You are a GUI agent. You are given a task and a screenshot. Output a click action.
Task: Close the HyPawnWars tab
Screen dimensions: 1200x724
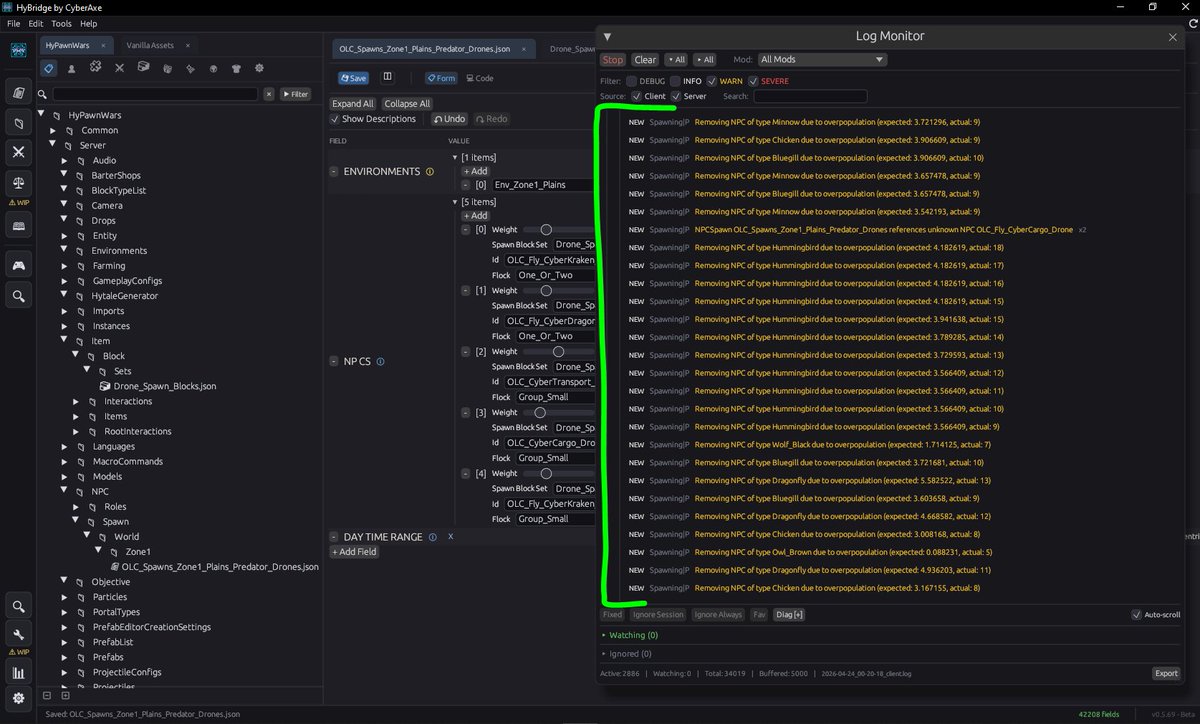click(104, 46)
